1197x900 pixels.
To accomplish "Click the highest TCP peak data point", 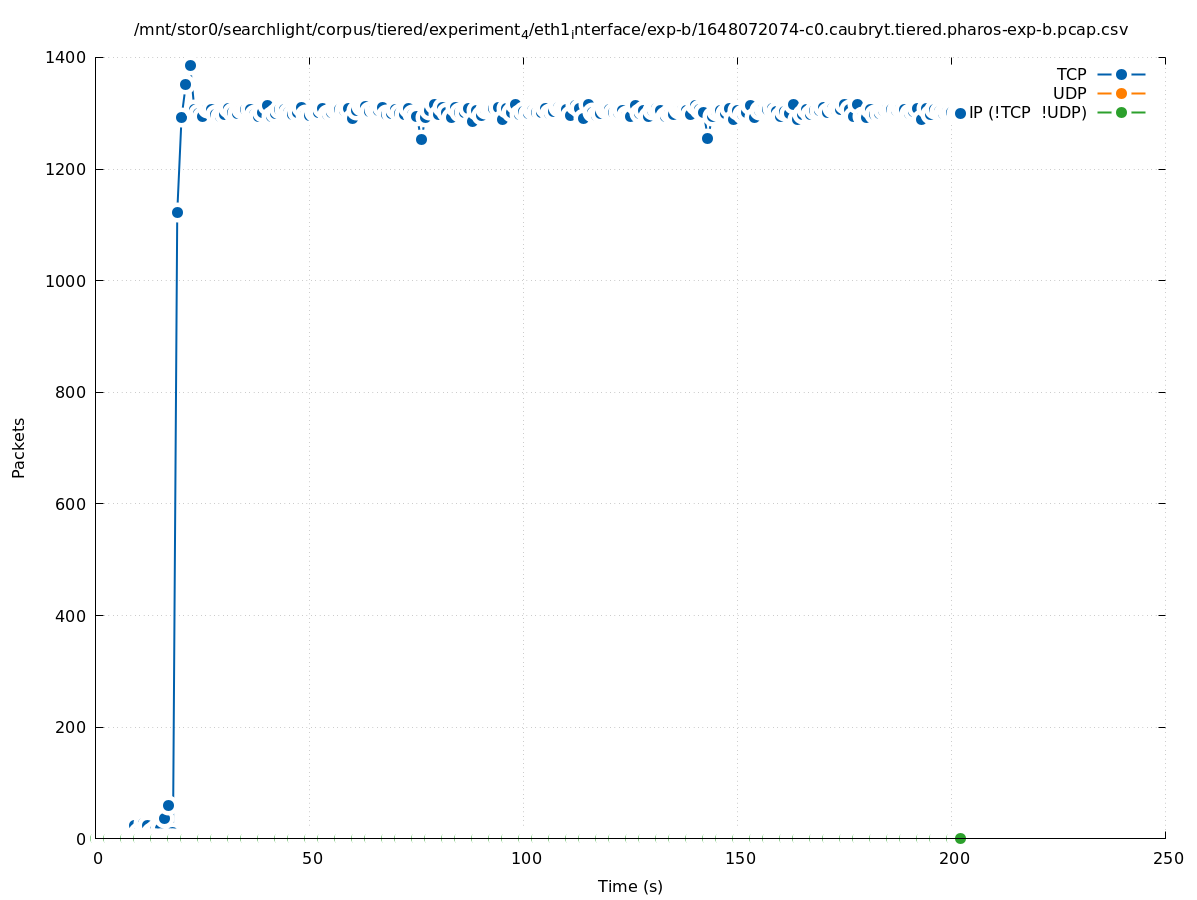I will click(x=190, y=66).
